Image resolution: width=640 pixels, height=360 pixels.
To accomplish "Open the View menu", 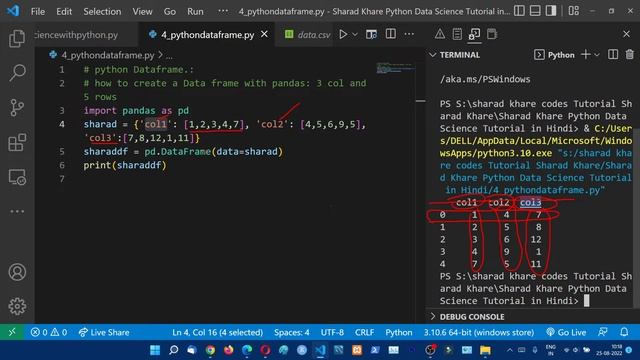I will pyautogui.click(x=142, y=11).
